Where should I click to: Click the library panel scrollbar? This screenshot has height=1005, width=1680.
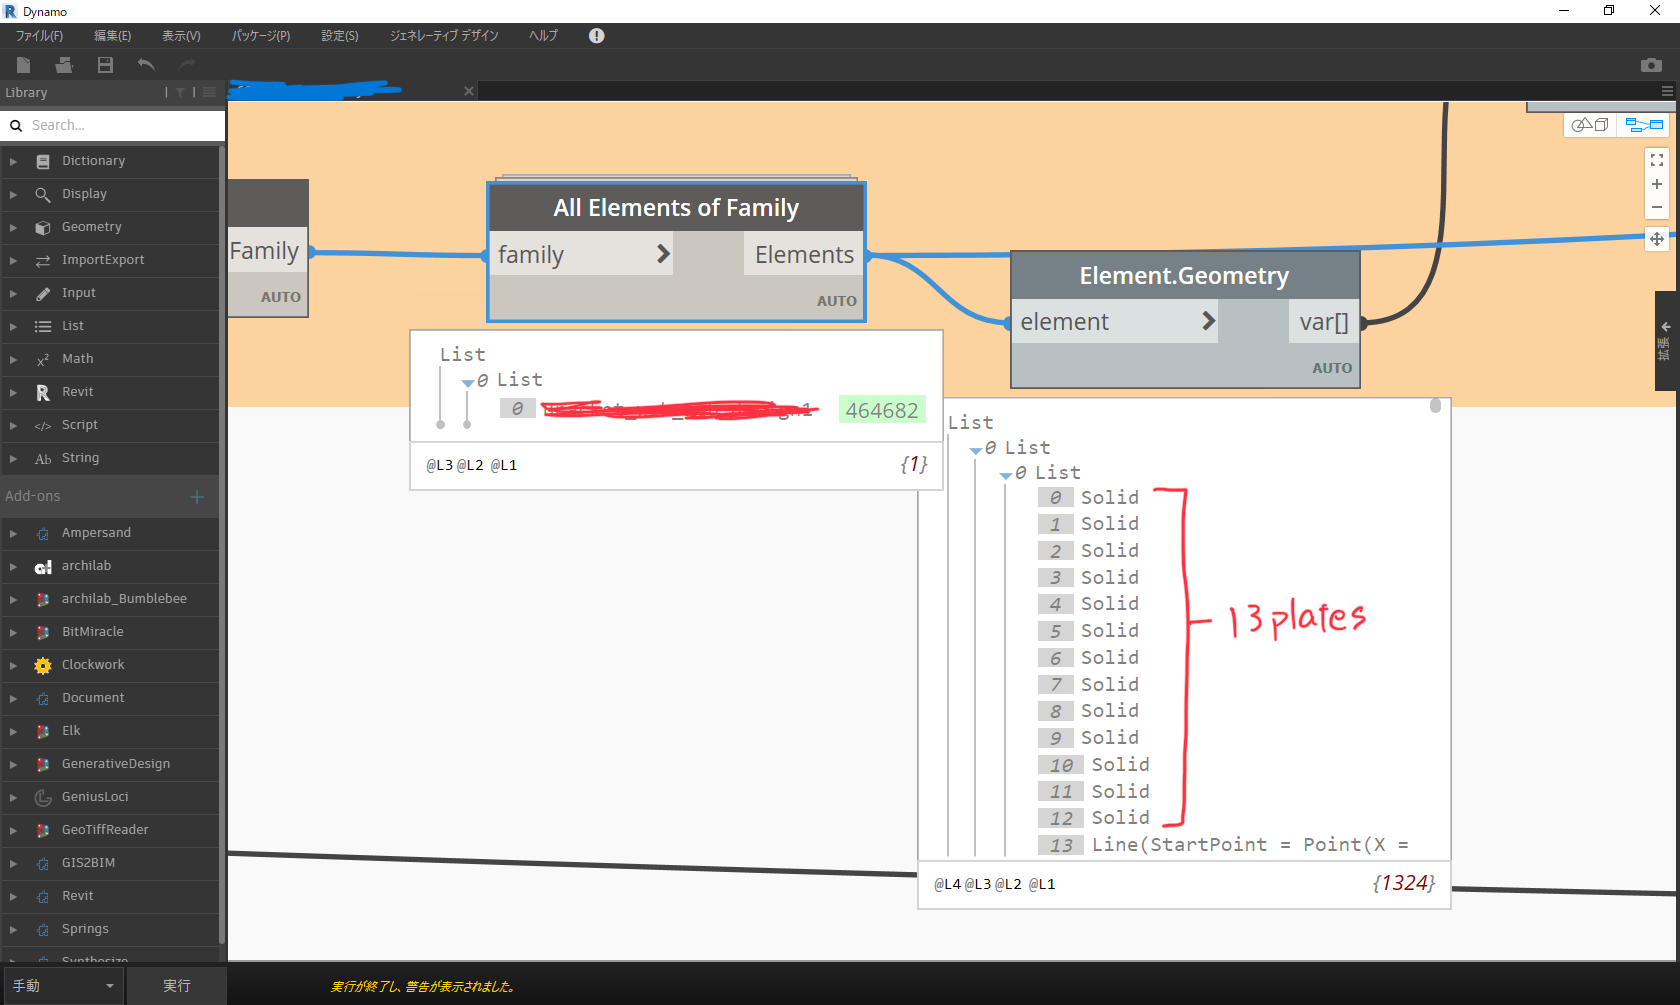[x=222, y=545]
